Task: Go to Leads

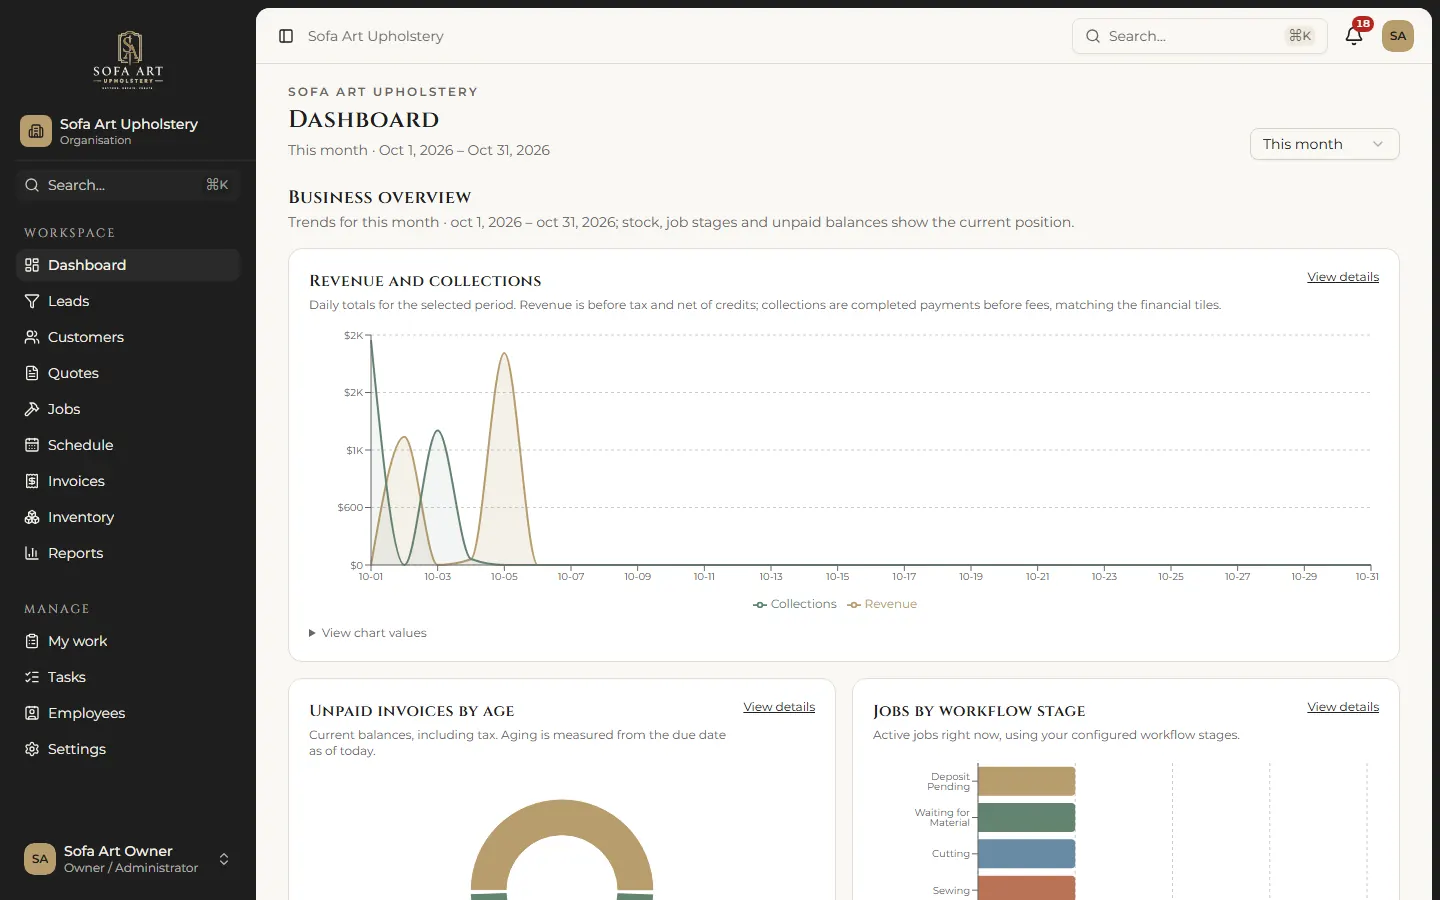Action: [x=128, y=301]
